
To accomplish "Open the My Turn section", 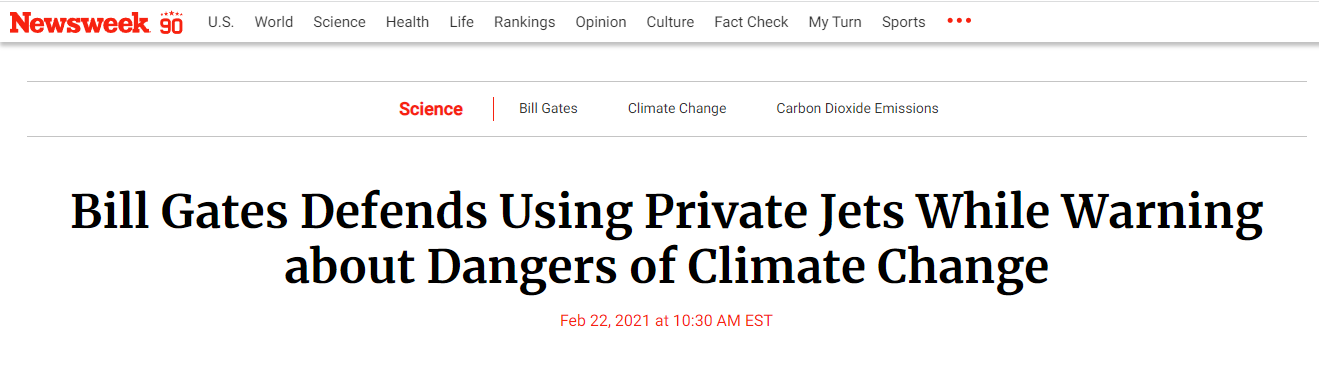I will tap(835, 22).
